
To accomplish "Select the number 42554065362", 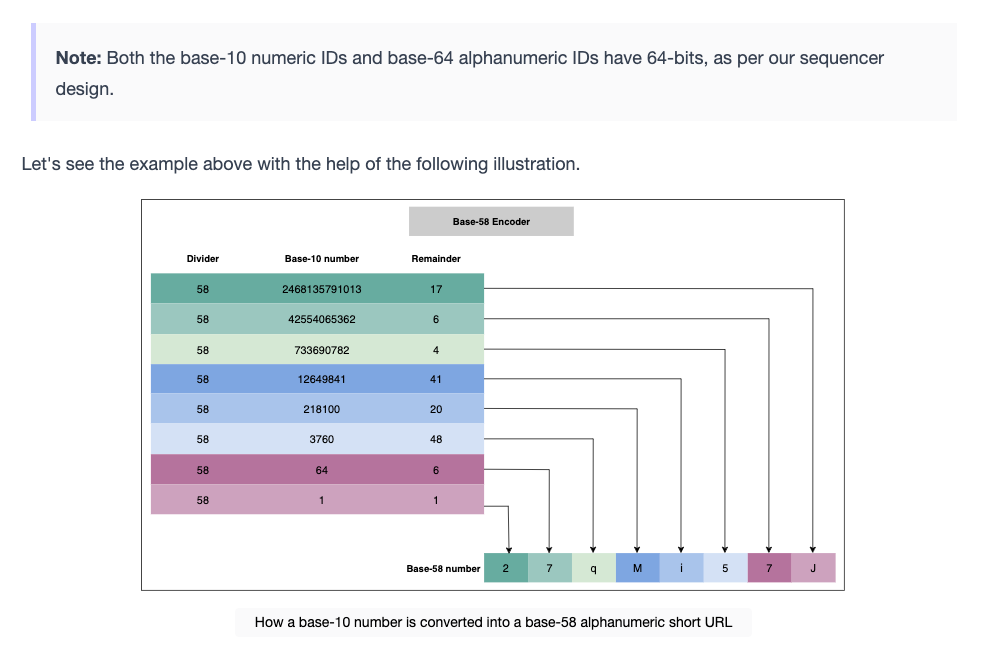I will click(322, 320).
